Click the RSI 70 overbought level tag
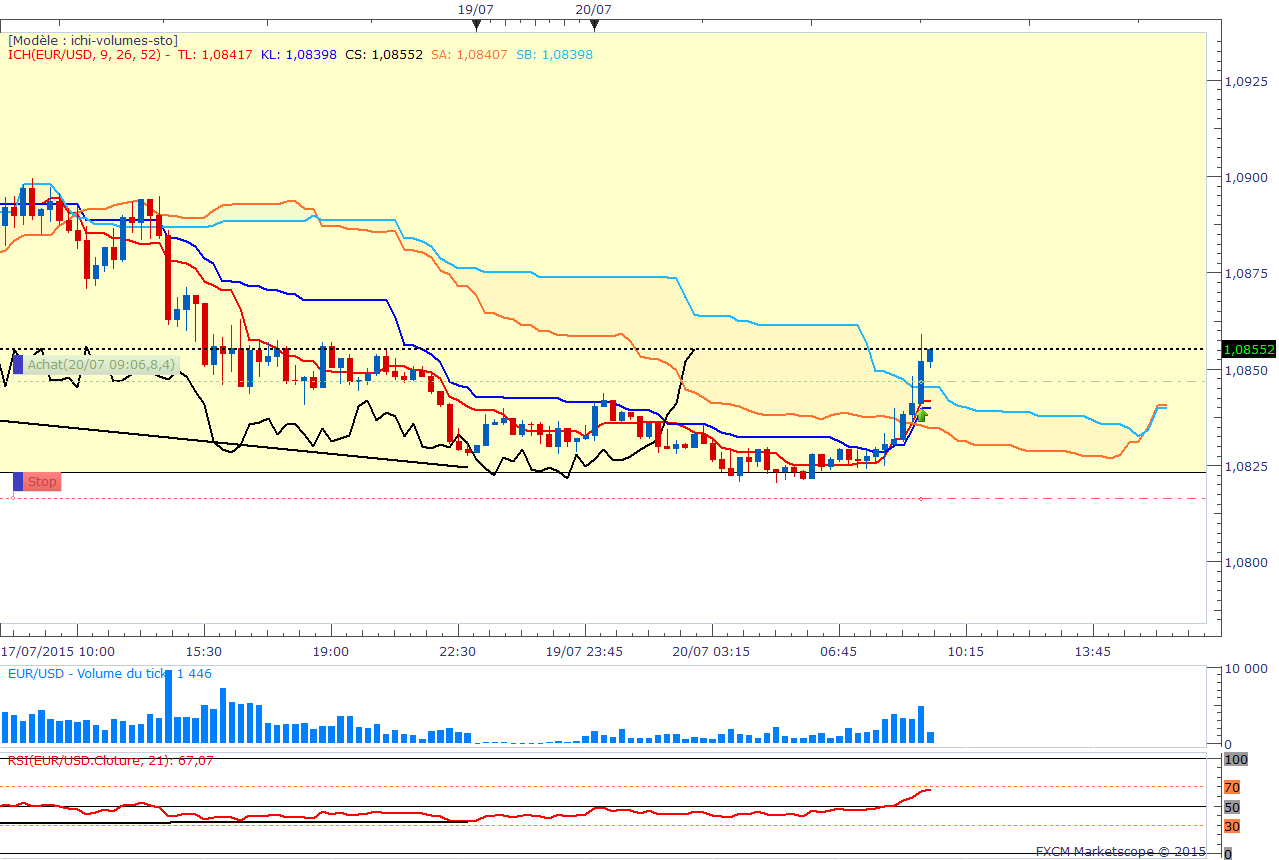The height and width of the screenshot is (860, 1279). [1232, 787]
